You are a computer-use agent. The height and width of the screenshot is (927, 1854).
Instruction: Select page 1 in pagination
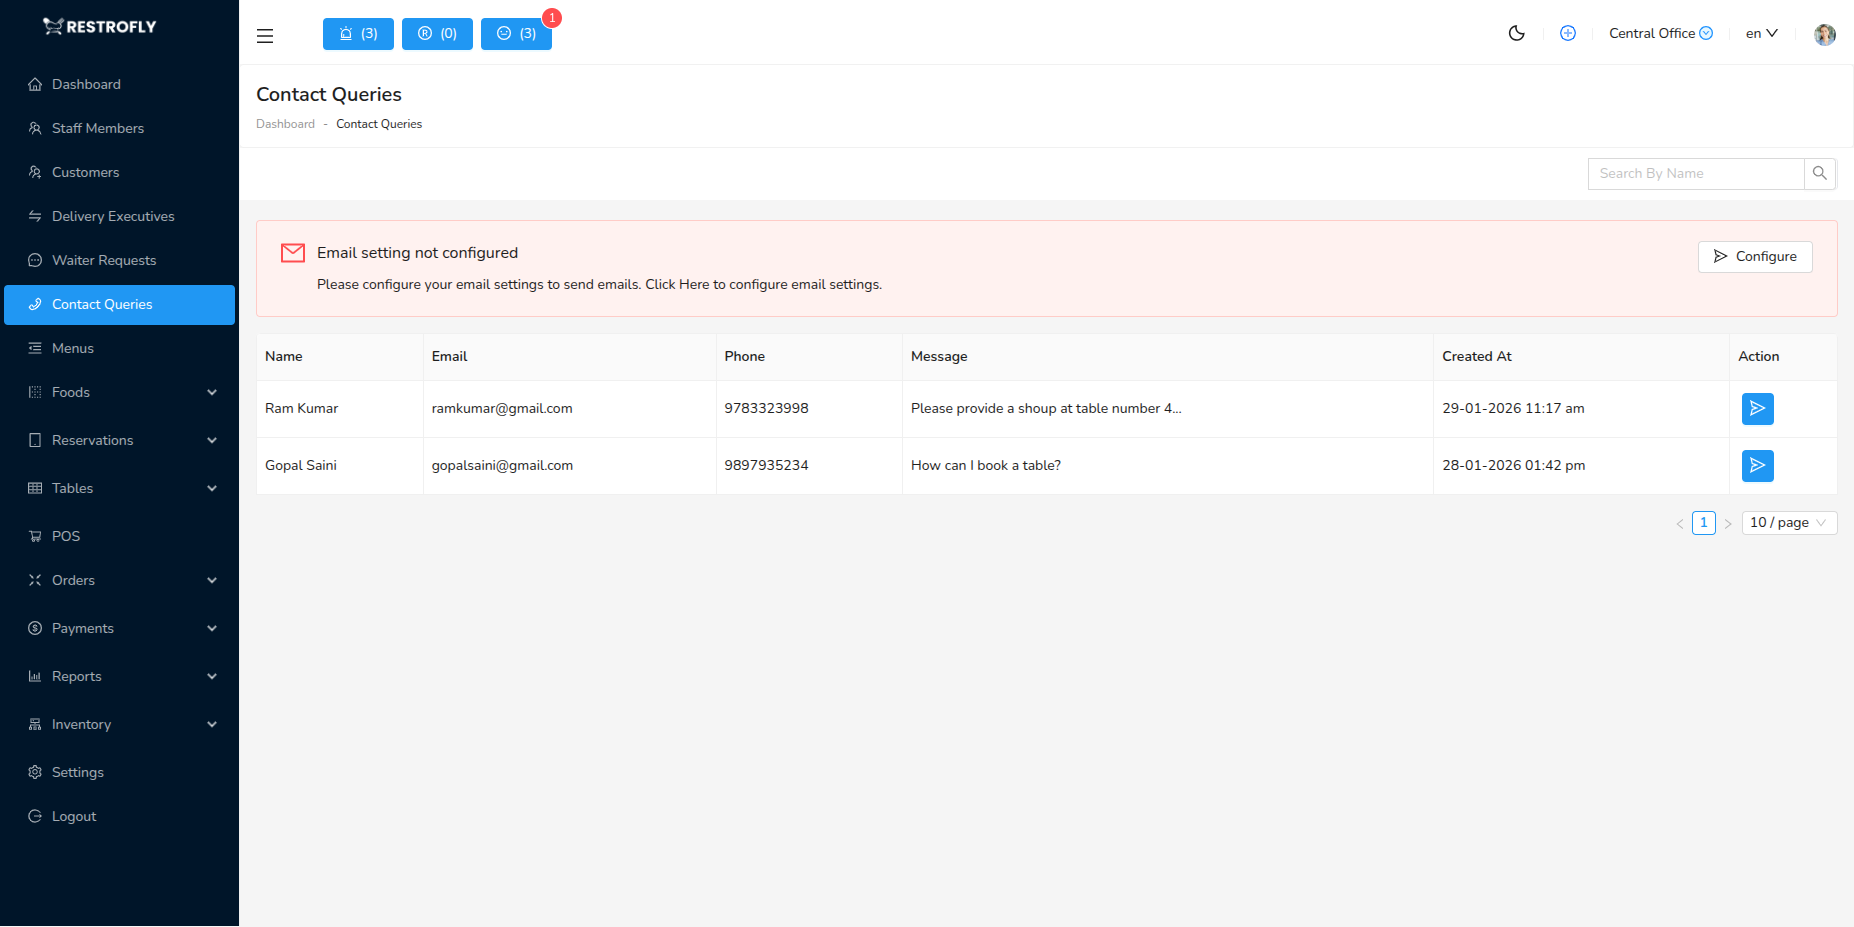1704,522
